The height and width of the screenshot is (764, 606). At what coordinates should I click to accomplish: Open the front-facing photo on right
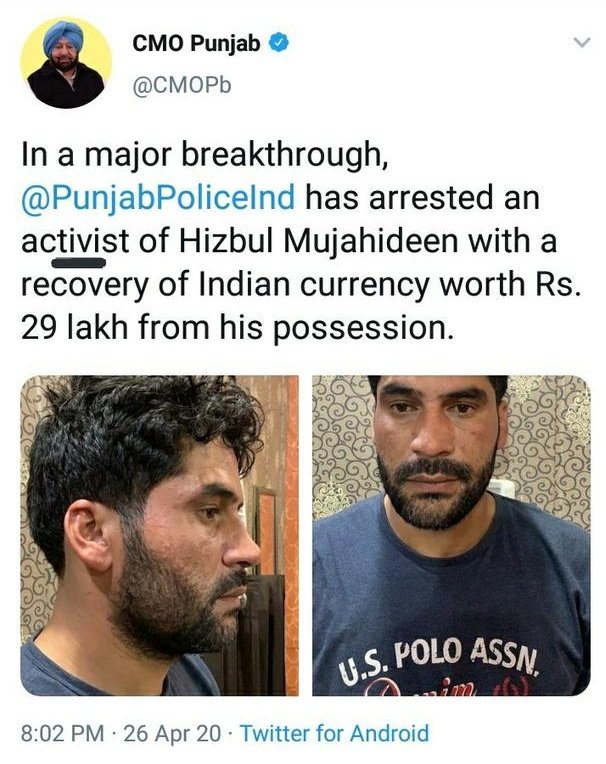pyautogui.click(x=451, y=535)
